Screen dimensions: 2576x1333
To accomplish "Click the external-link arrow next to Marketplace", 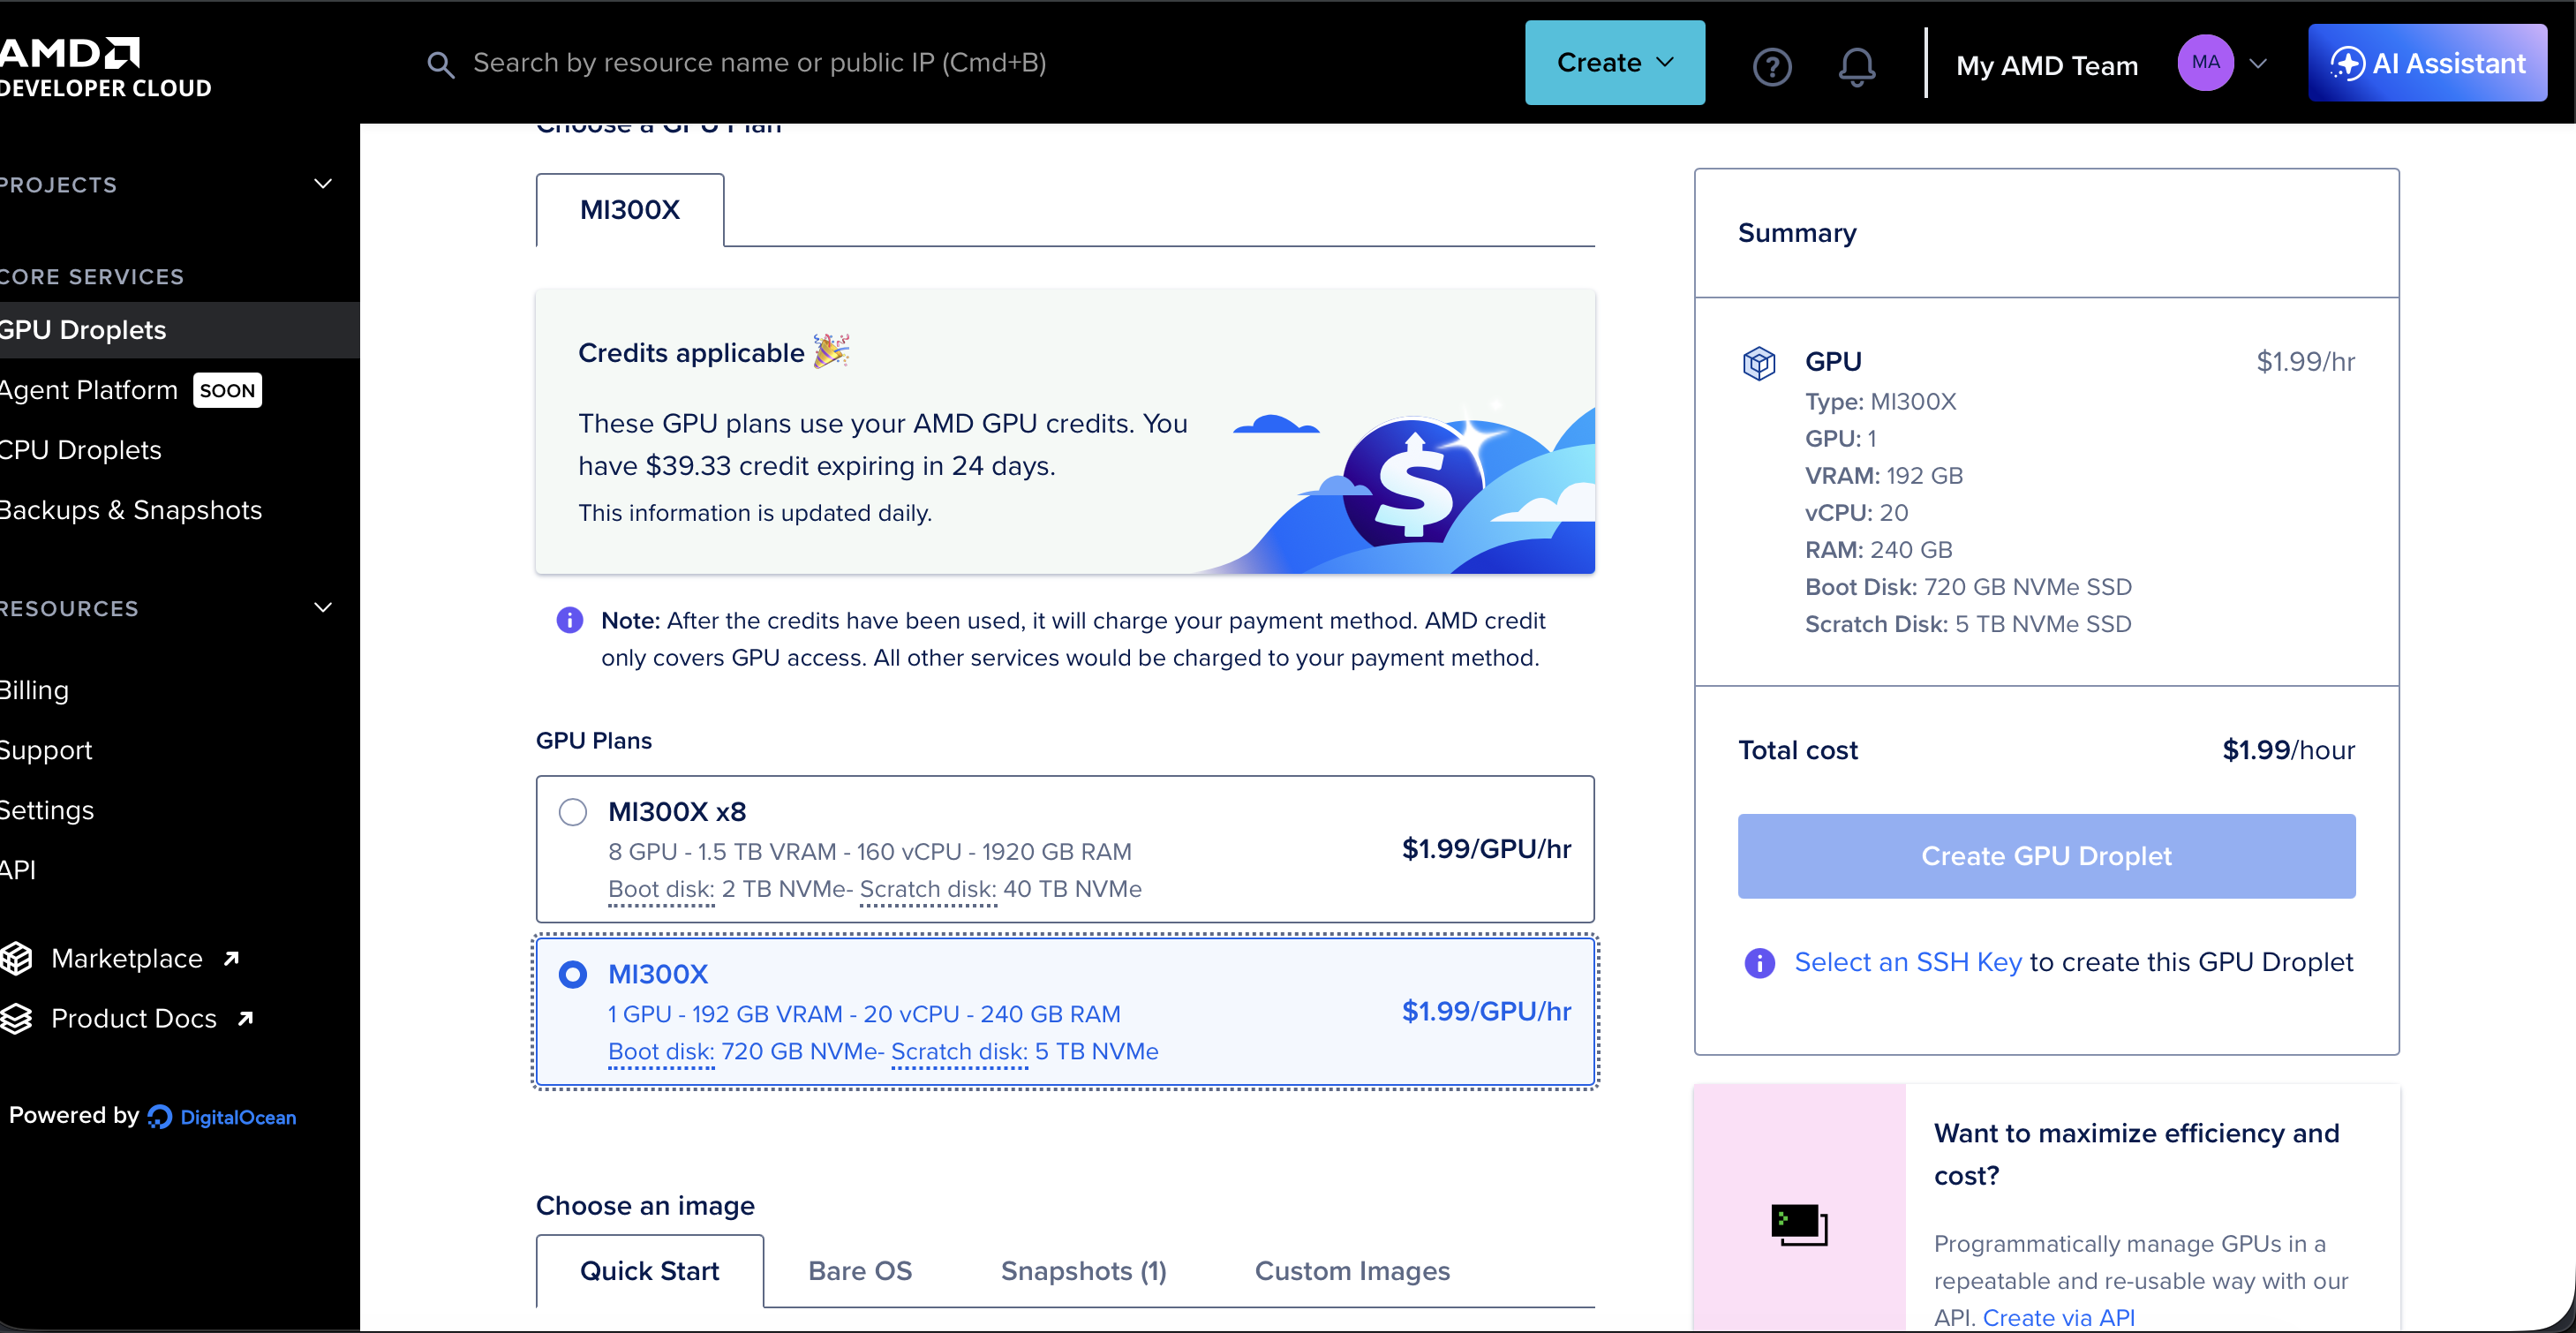I will 232,958.
